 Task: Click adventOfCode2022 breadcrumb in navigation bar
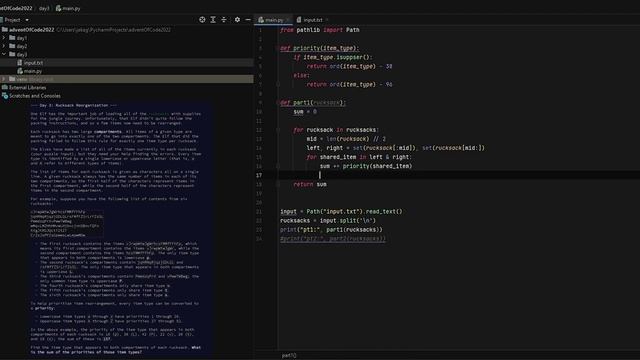click(x=16, y=8)
